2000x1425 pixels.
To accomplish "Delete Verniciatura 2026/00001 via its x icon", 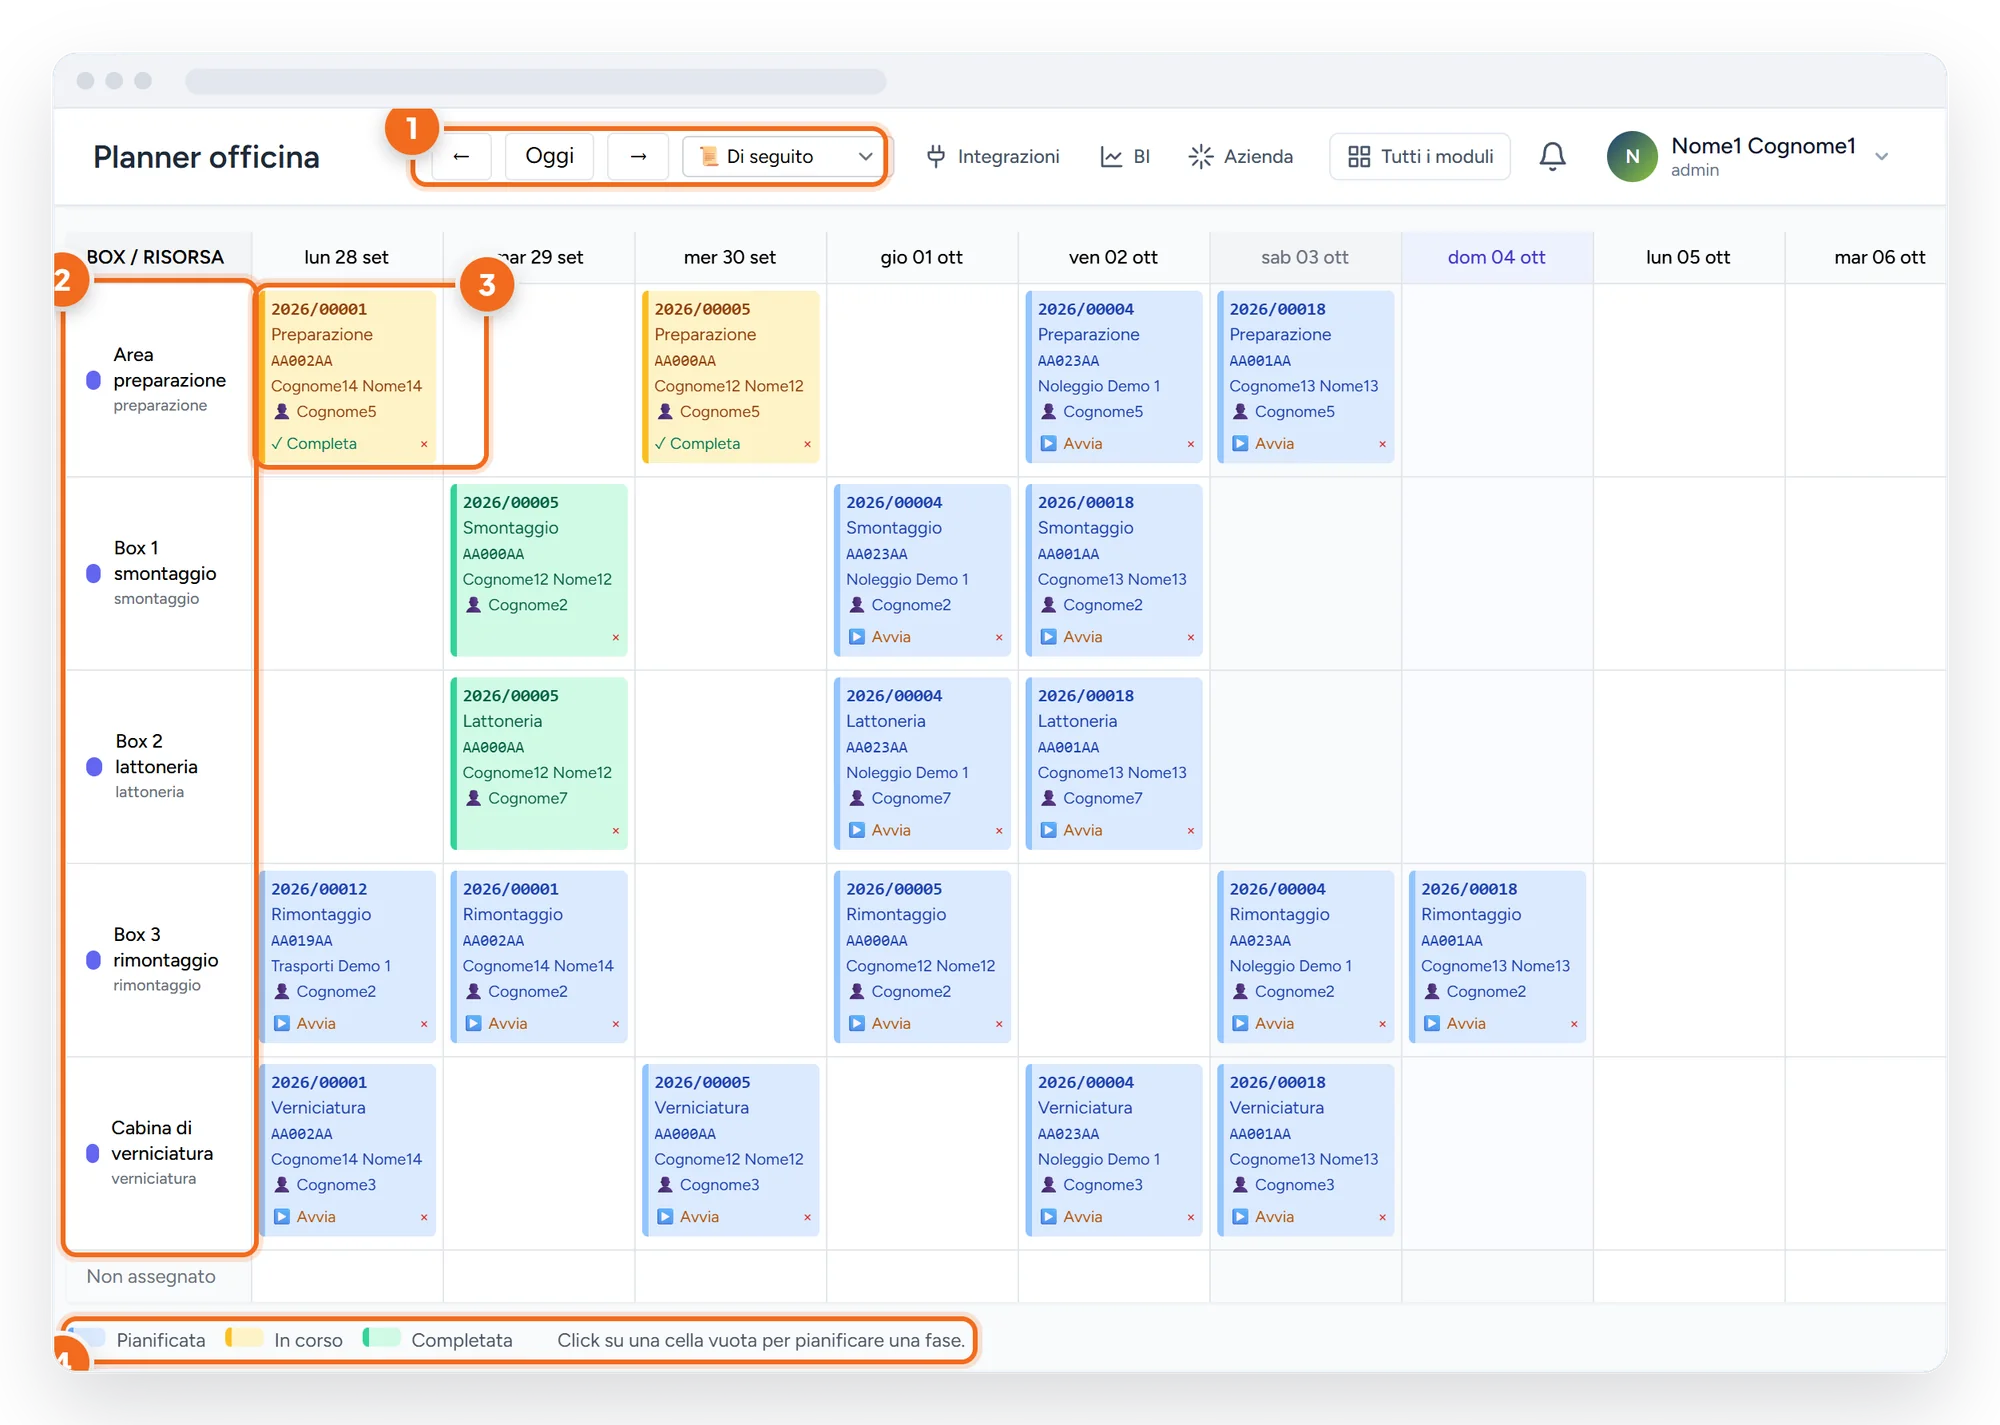I will coord(424,1217).
